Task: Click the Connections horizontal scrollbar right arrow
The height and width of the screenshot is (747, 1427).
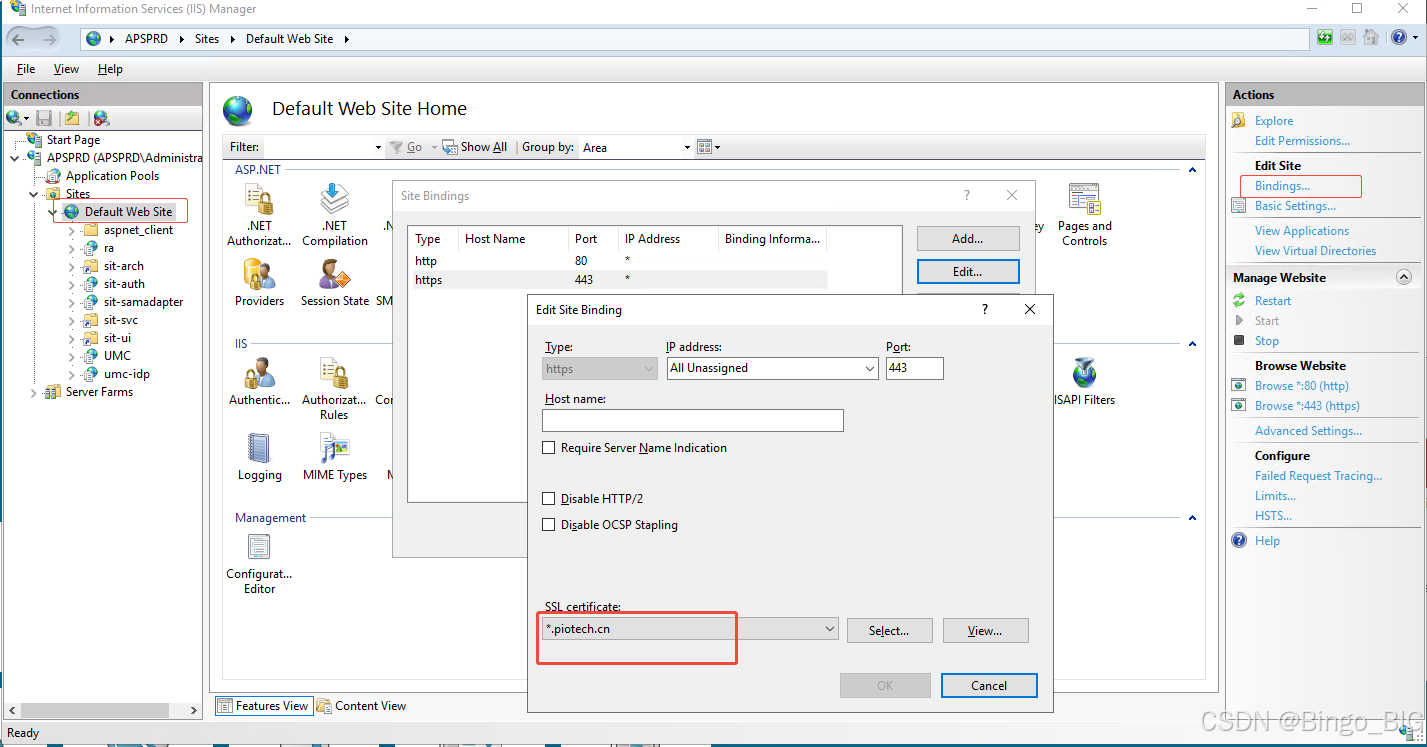Action: [194, 711]
